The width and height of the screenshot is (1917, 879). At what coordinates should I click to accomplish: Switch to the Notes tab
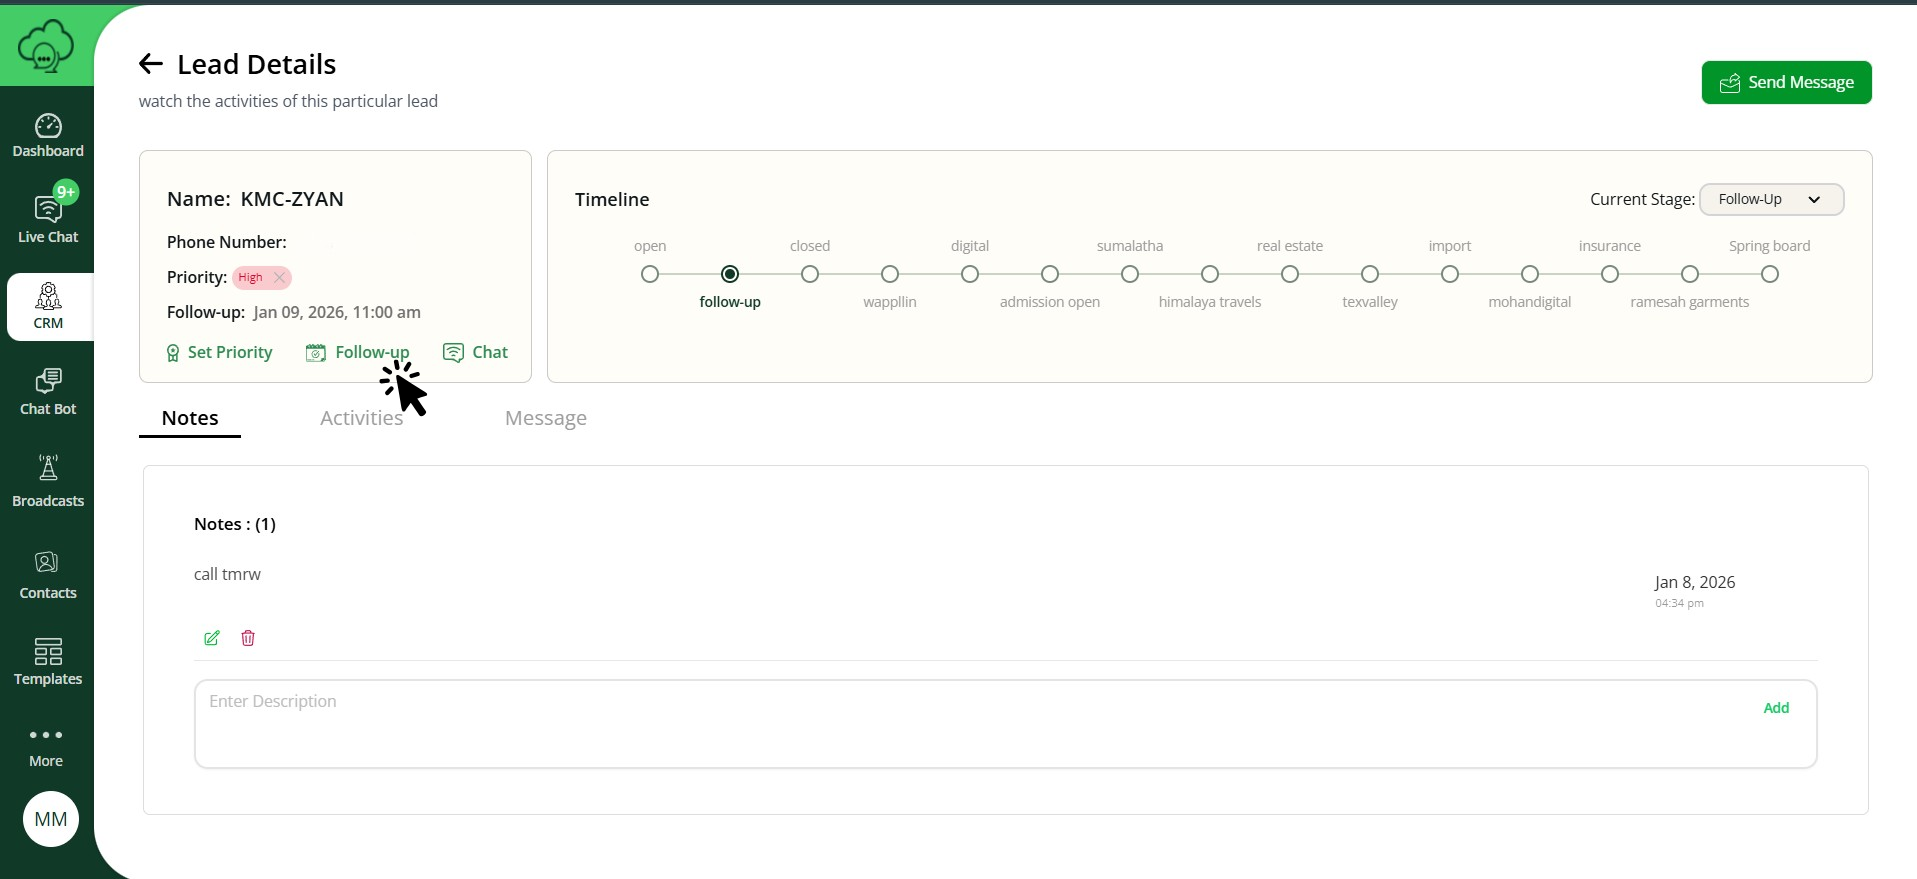click(190, 418)
